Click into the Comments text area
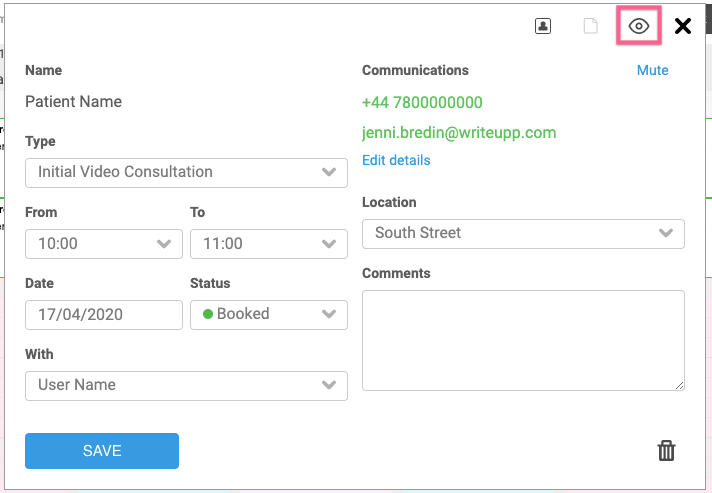The width and height of the screenshot is (712, 493). (x=523, y=340)
